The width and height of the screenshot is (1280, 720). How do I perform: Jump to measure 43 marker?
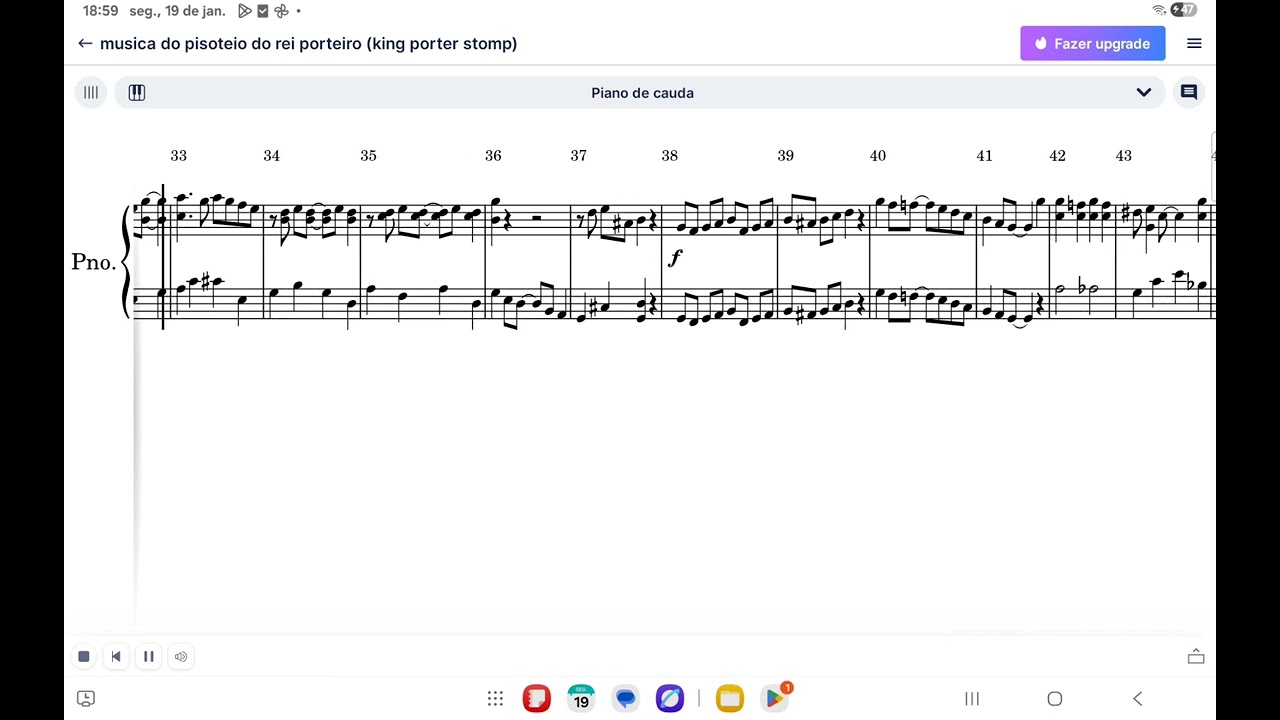click(x=1124, y=156)
